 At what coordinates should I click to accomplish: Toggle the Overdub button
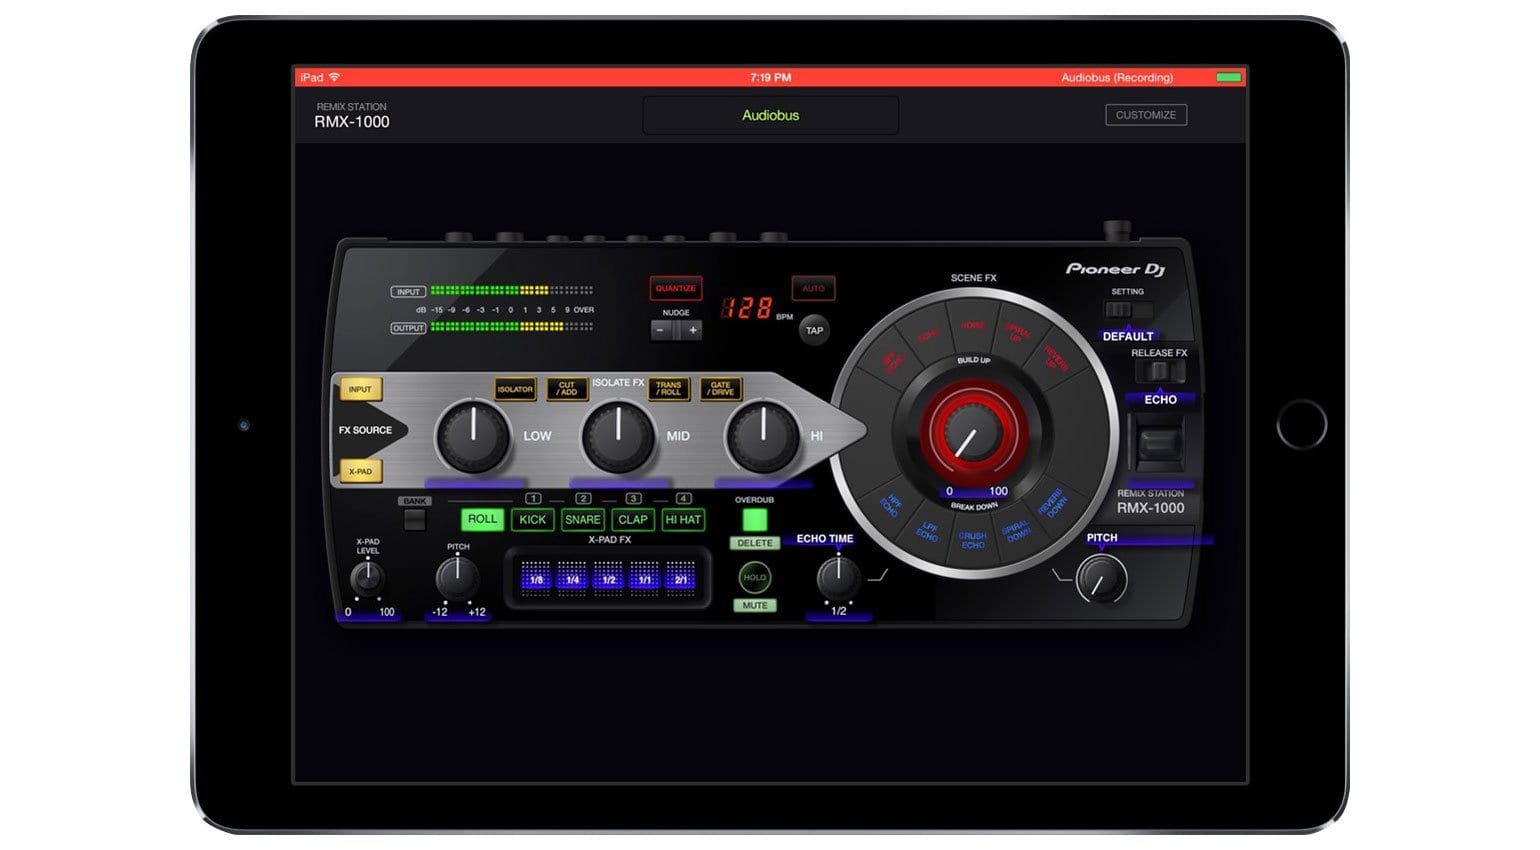[755, 519]
